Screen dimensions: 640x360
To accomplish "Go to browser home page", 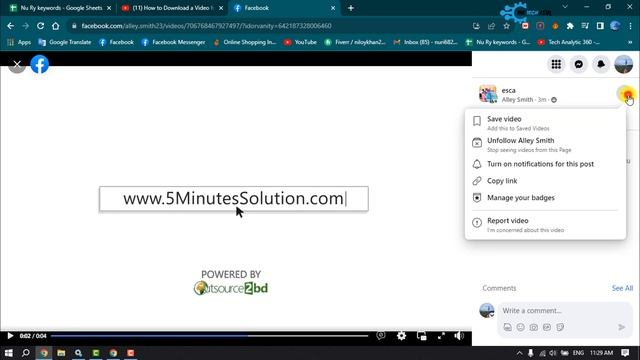I will [56, 26].
